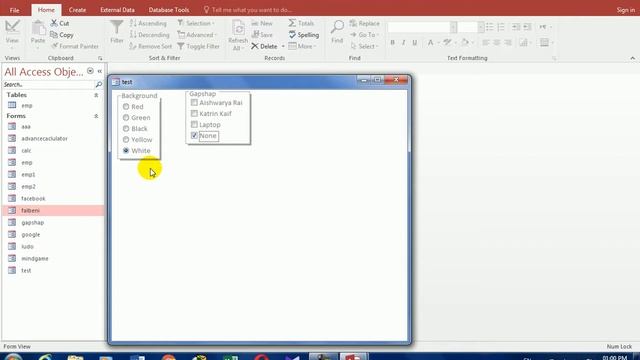
Task: Collapse navigation pane with double chevron
Action: point(100,71)
